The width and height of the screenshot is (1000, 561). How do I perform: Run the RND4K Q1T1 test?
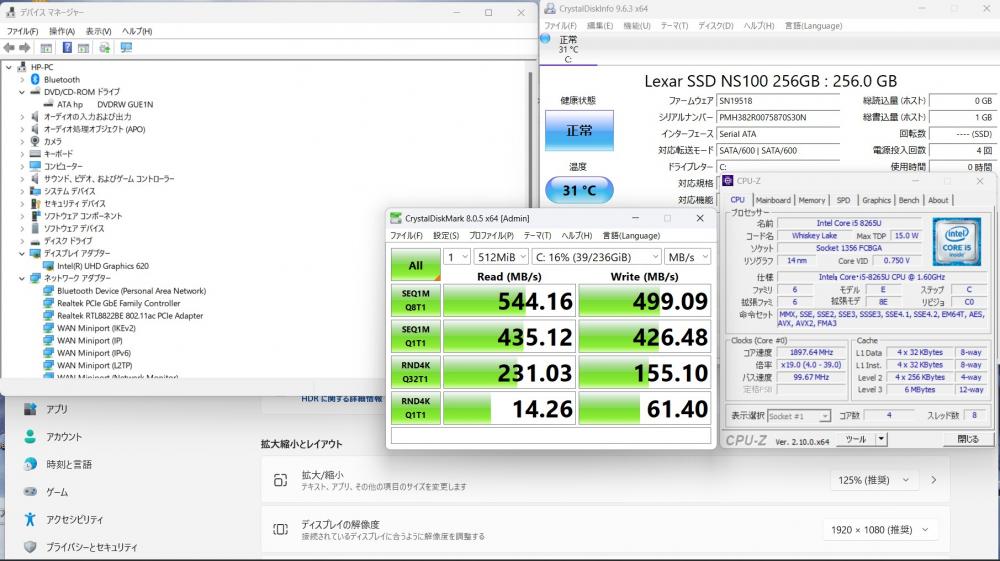coord(415,407)
